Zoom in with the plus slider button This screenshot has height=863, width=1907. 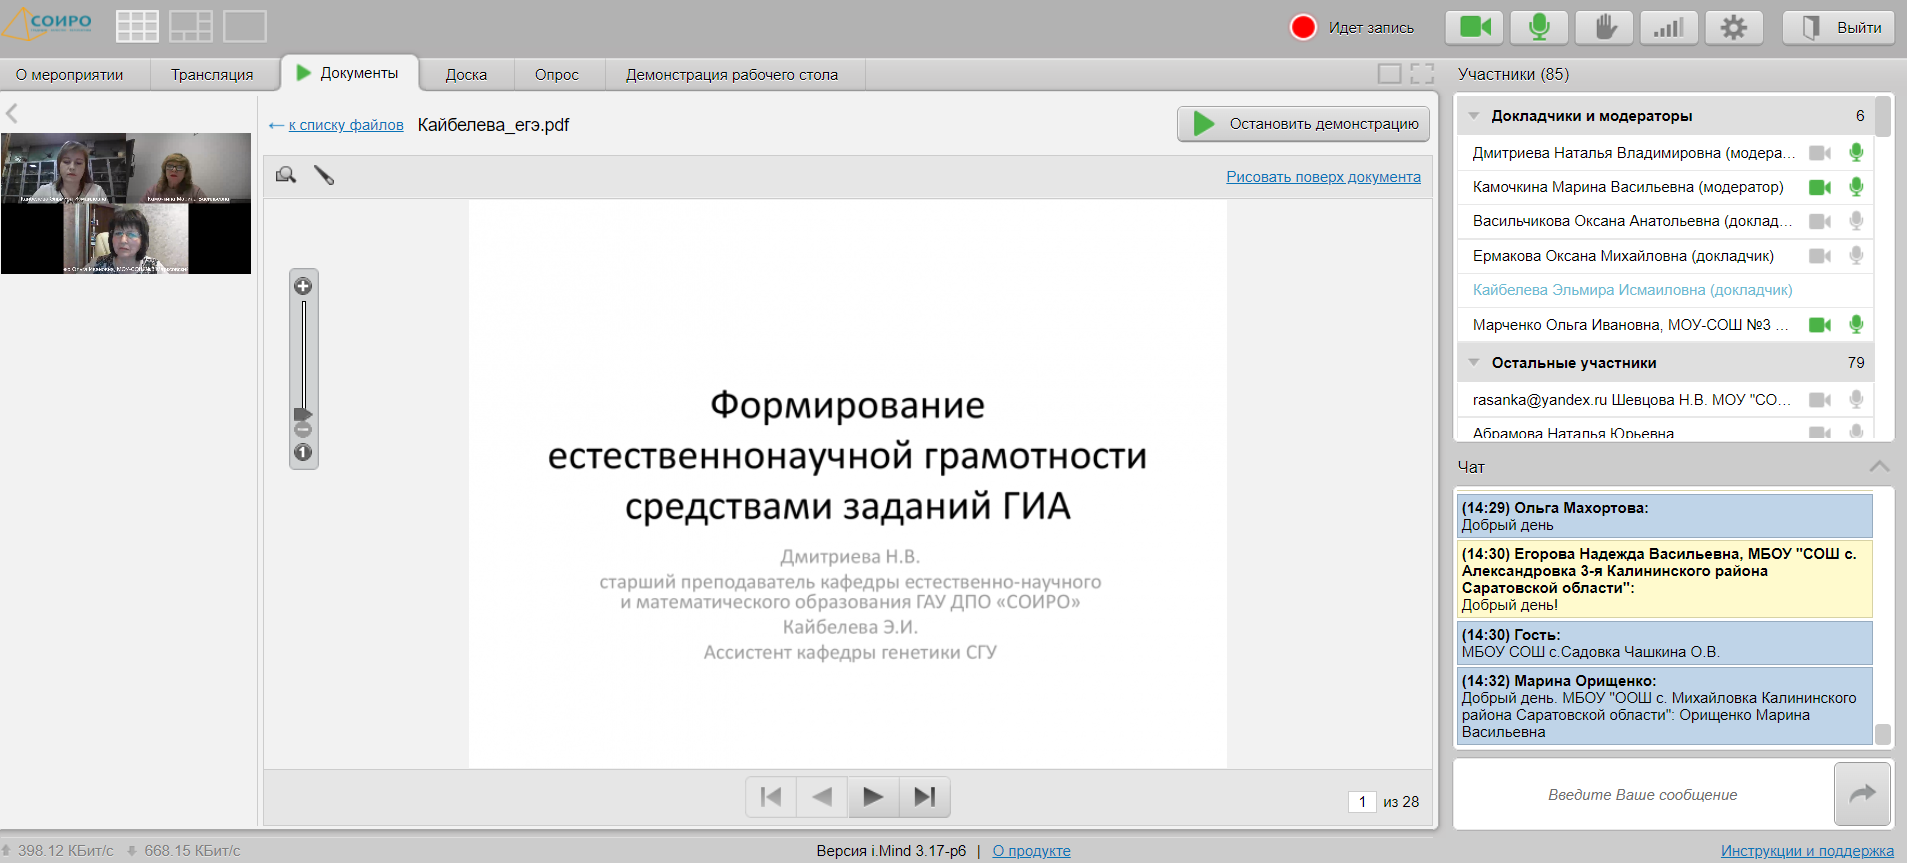pos(303,286)
